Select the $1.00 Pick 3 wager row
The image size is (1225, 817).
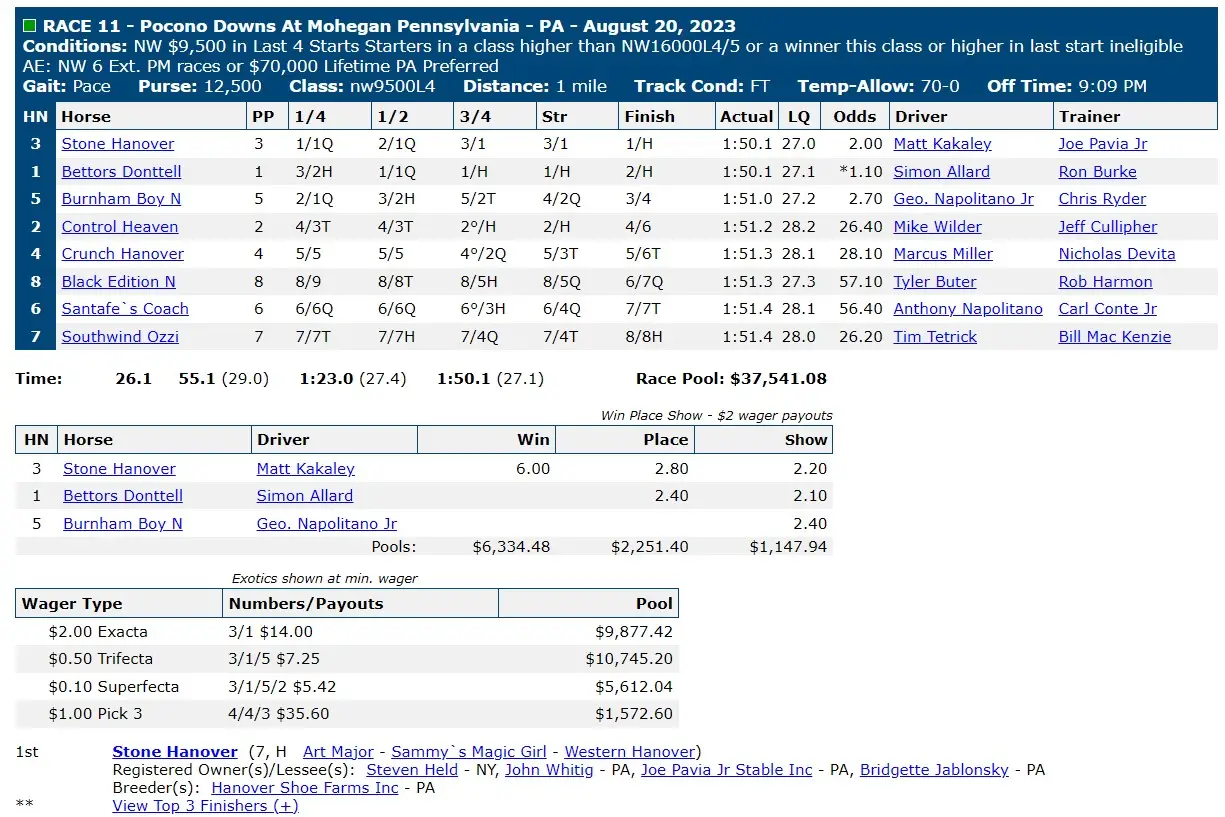pos(347,714)
